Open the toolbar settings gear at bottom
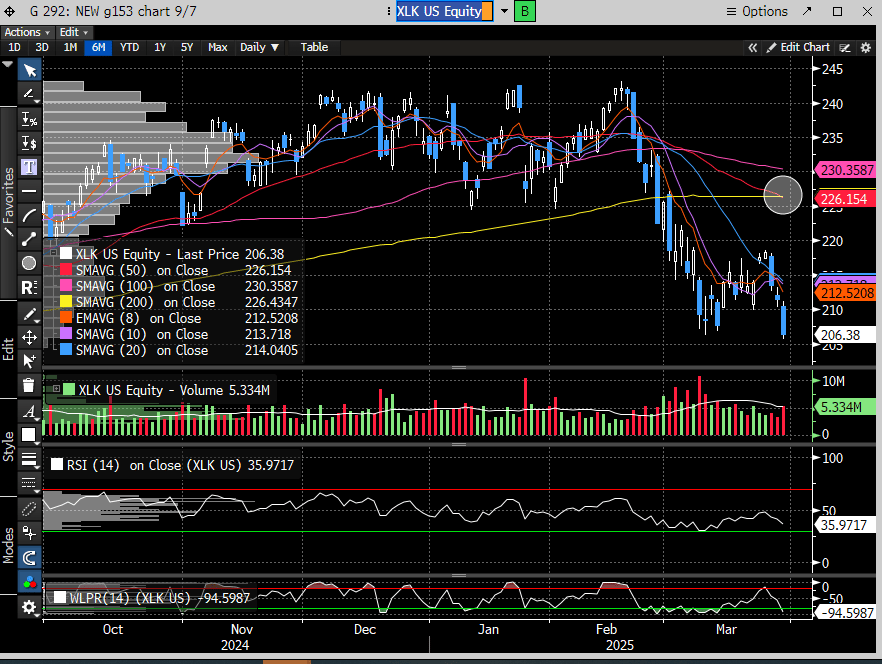Screen dimensions: 882x664 [x=29, y=607]
